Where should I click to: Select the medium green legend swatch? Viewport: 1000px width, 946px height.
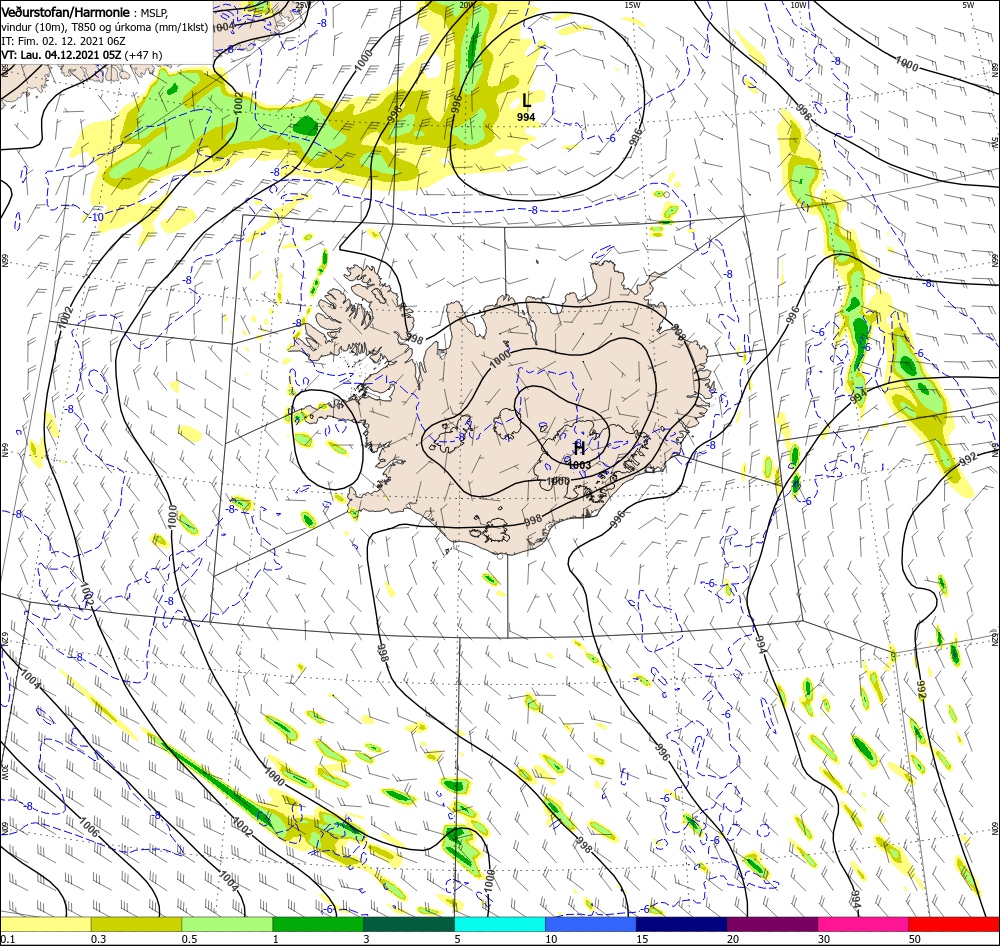coord(318,924)
